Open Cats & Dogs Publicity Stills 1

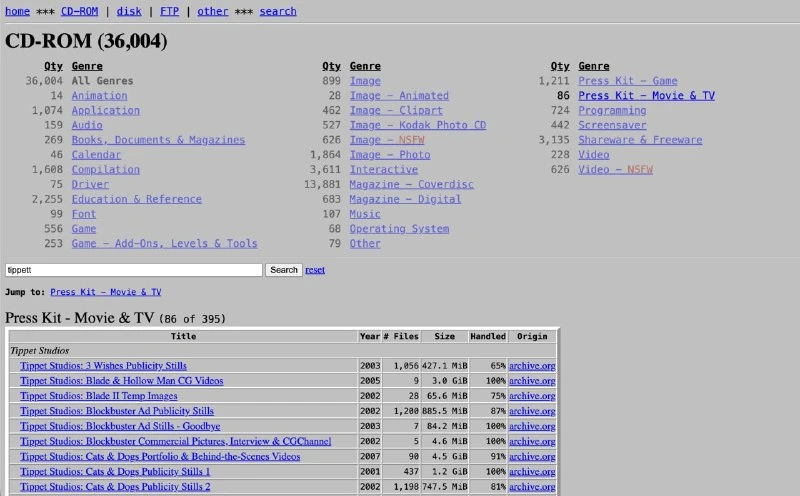115,472
